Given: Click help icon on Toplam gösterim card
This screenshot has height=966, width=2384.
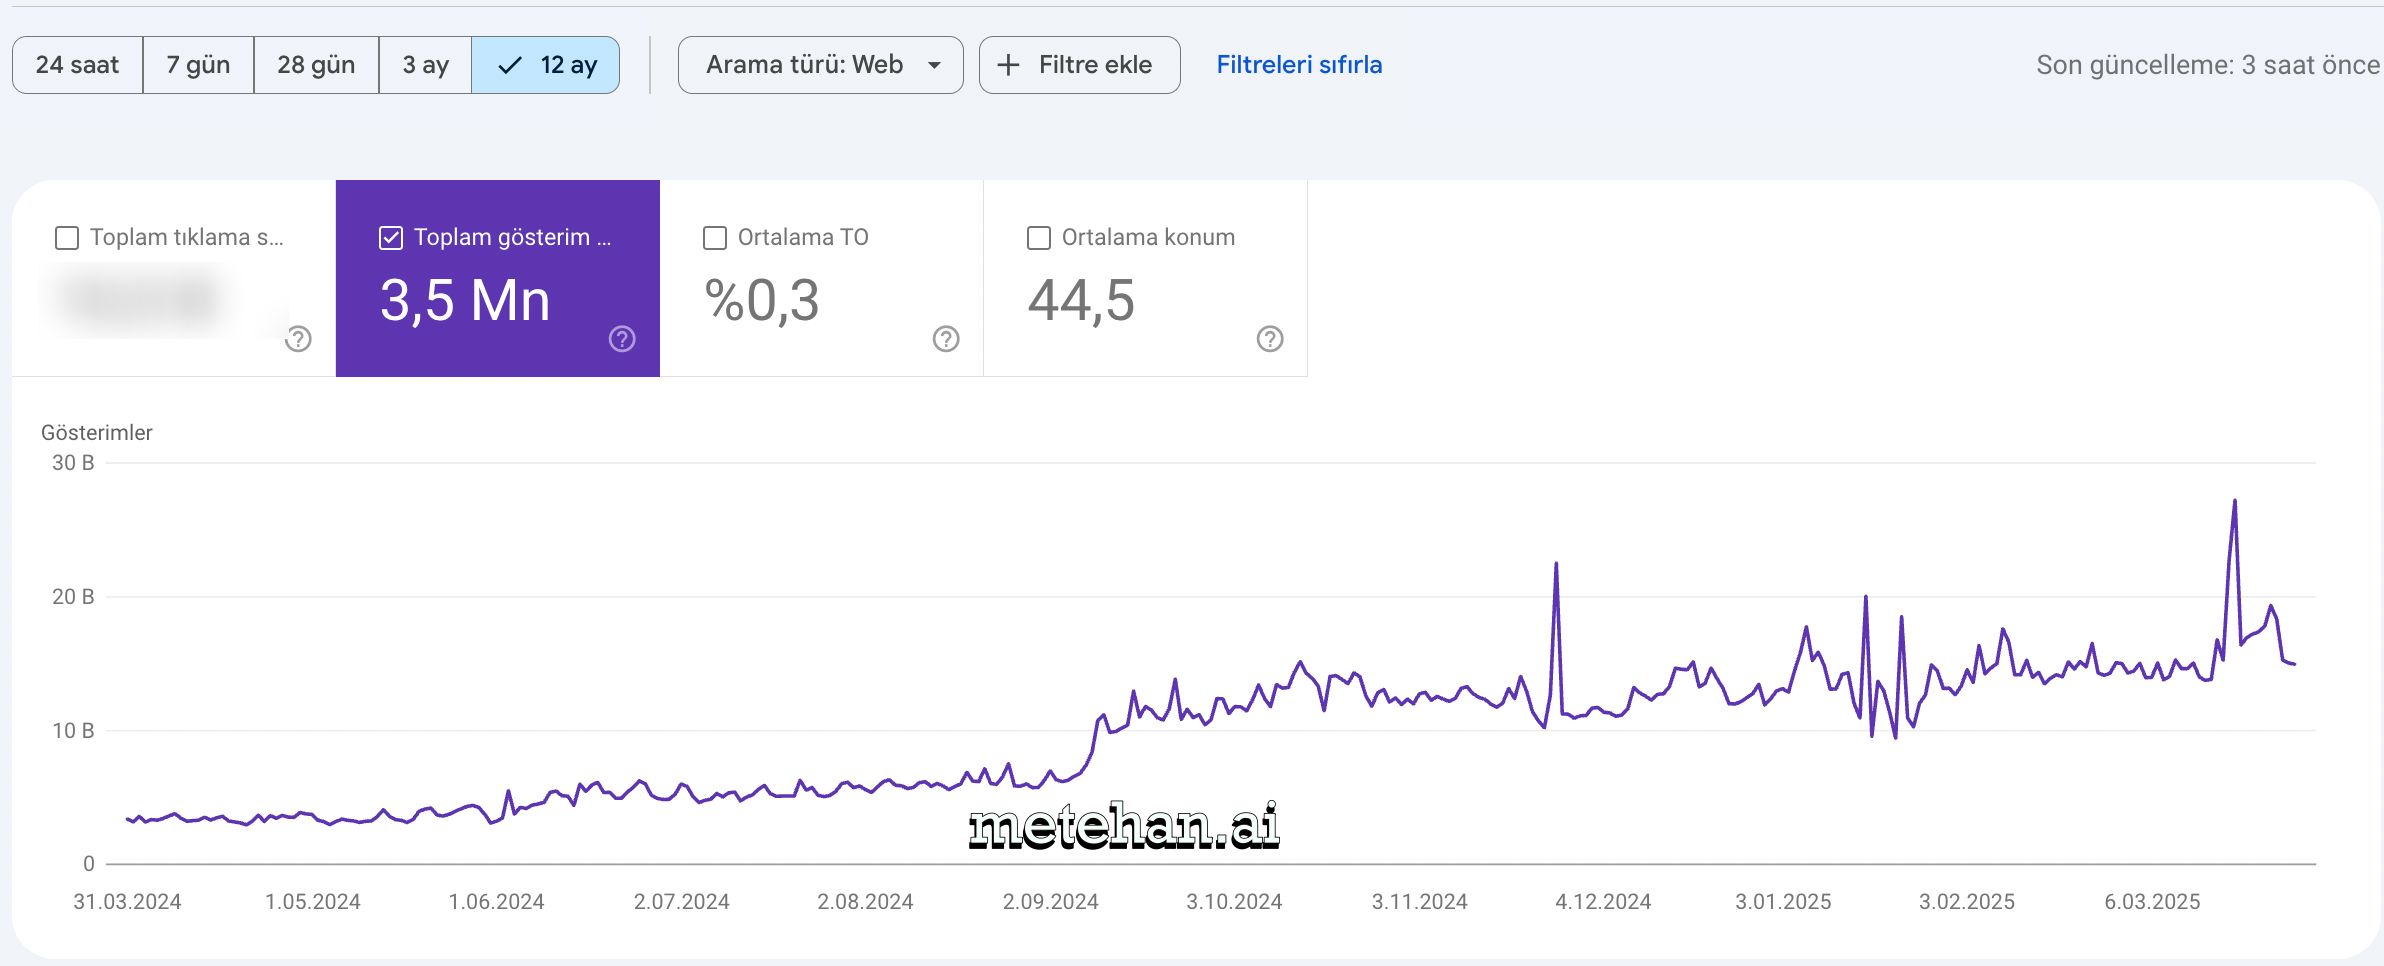Looking at the screenshot, I should pos(622,339).
